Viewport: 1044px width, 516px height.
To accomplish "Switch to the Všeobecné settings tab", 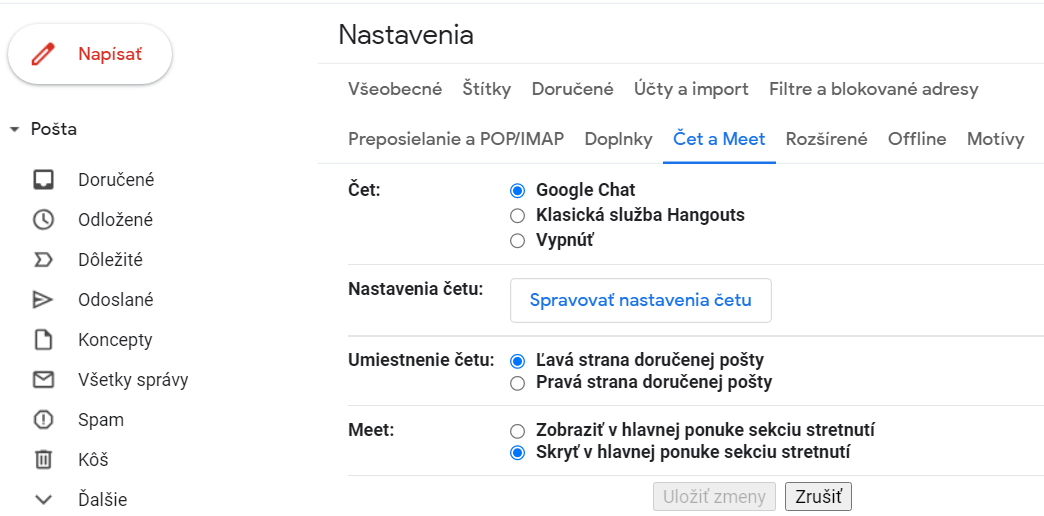I will 395,89.
